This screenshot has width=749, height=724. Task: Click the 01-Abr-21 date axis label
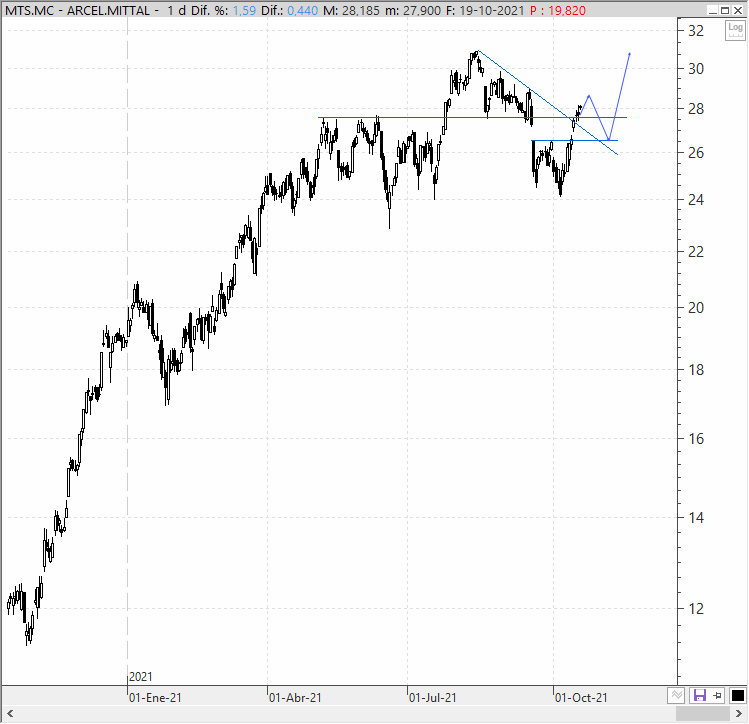(295, 698)
